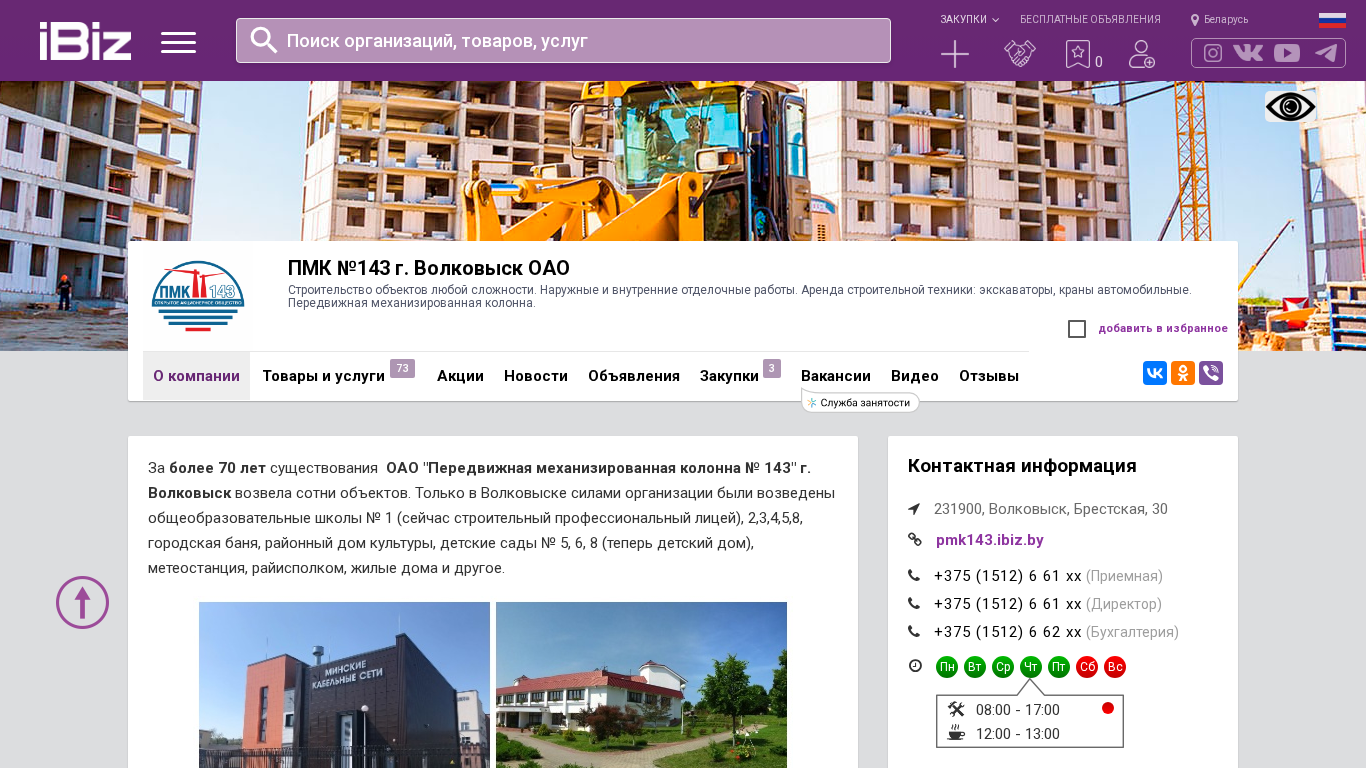
Task: Click working hours 08:00 - 17:00
Action: coord(1018,710)
